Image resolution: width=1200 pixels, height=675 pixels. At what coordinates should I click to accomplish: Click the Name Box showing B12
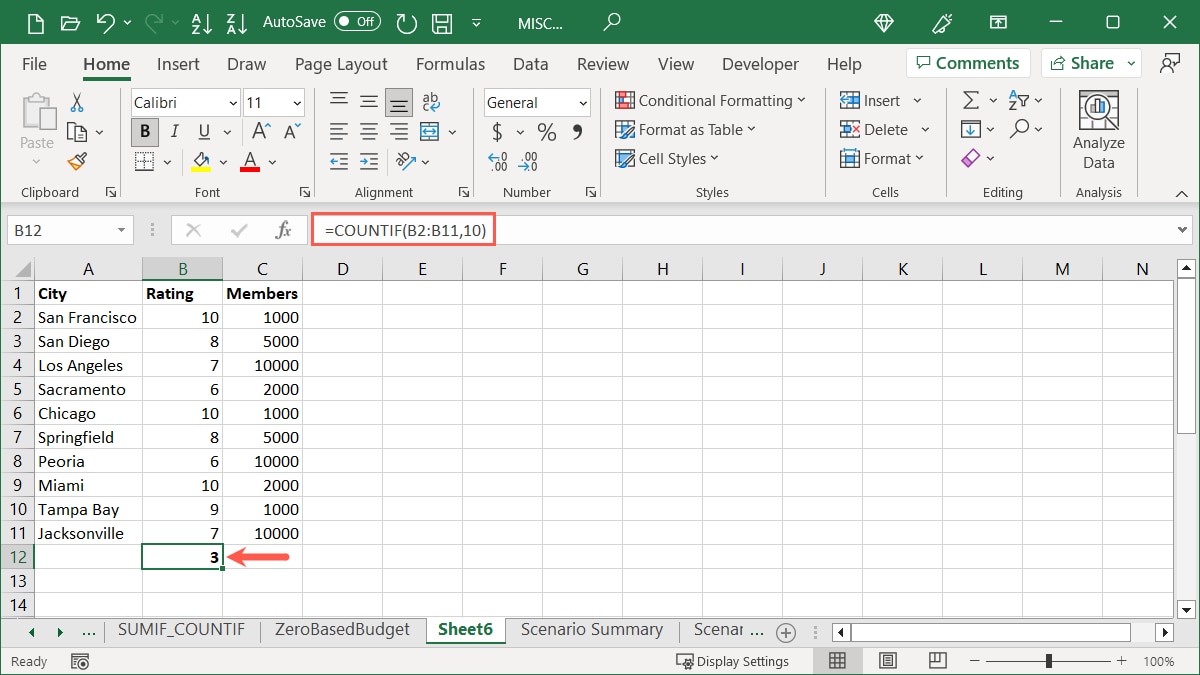point(63,229)
